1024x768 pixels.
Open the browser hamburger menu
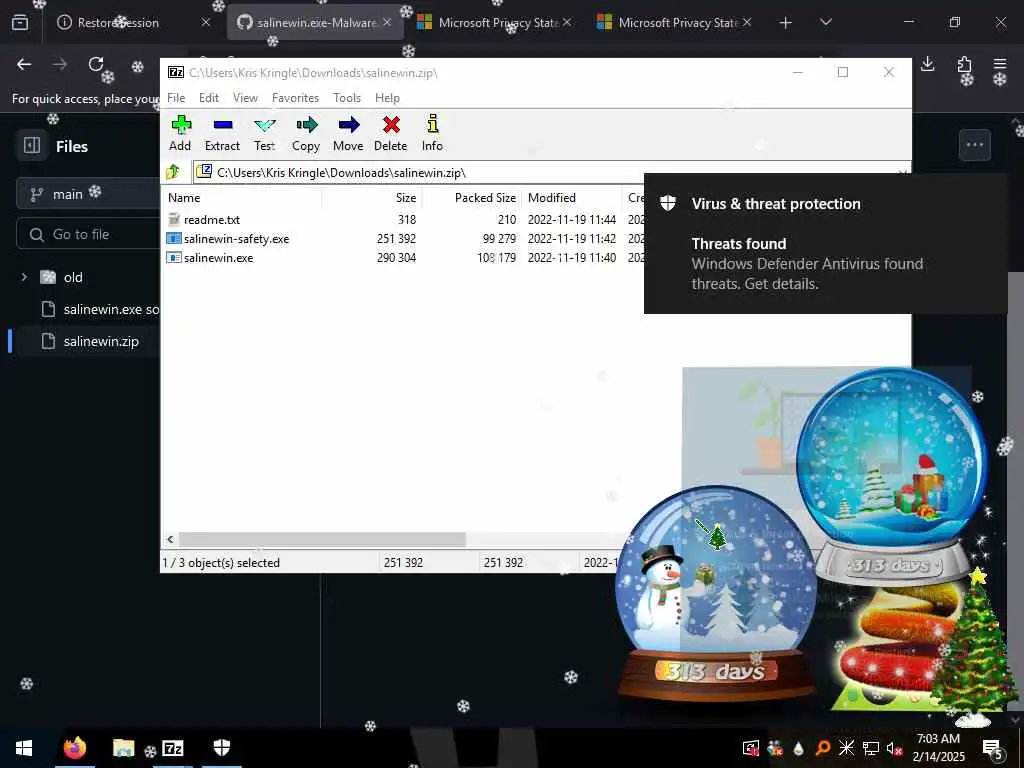point(1000,63)
